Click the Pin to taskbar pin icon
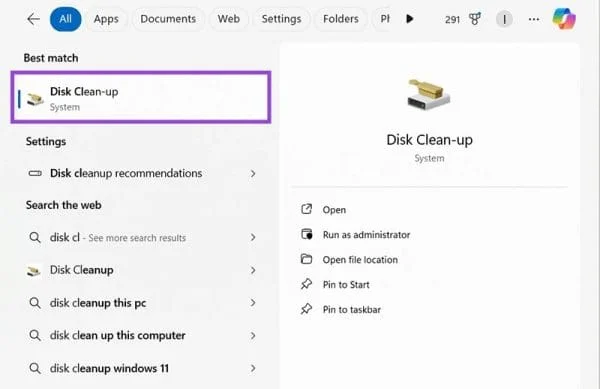 coord(306,309)
